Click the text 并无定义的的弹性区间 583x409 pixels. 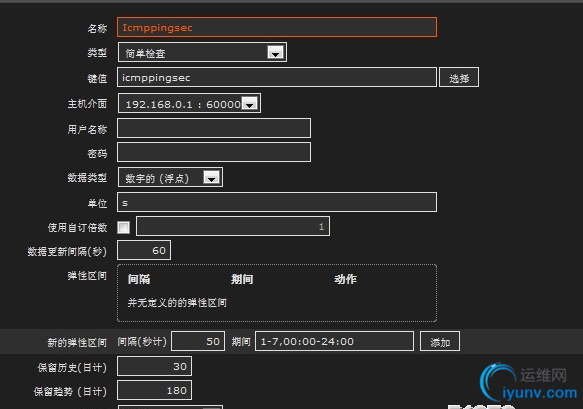coord(177,303)
